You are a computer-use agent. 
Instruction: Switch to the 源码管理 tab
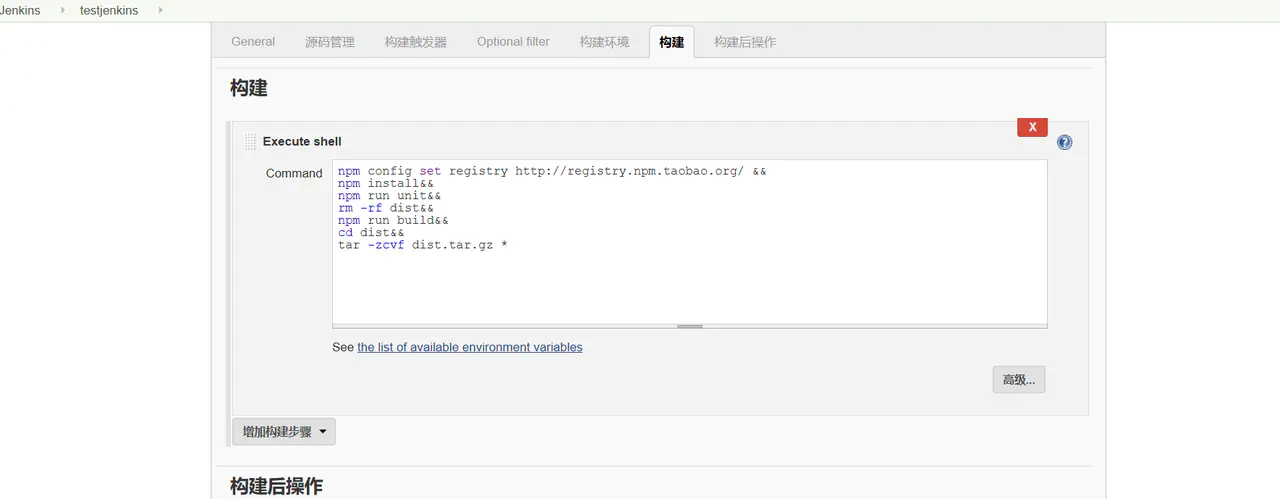click(x=330, y=42)
